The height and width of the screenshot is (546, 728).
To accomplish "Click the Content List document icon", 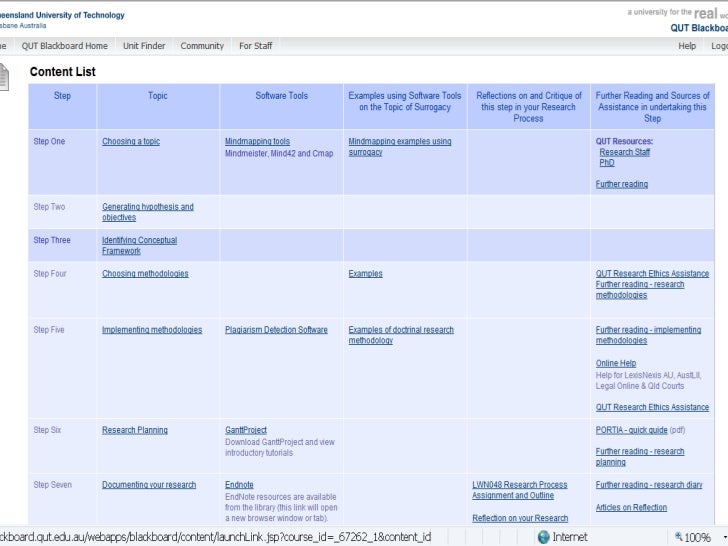I will pyautogui.click(x=4, y=75).
